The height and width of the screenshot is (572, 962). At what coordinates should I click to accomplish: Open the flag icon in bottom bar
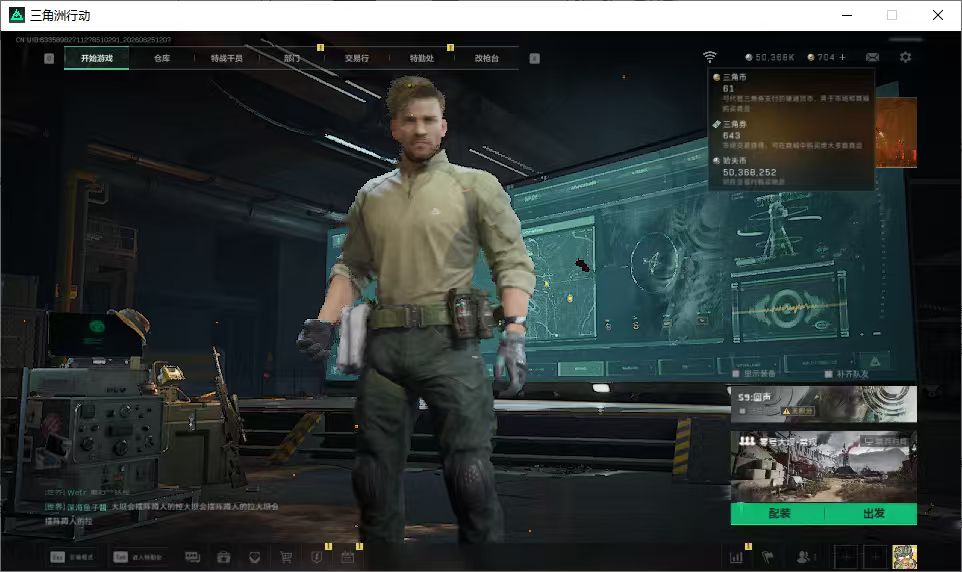(767, 557)
